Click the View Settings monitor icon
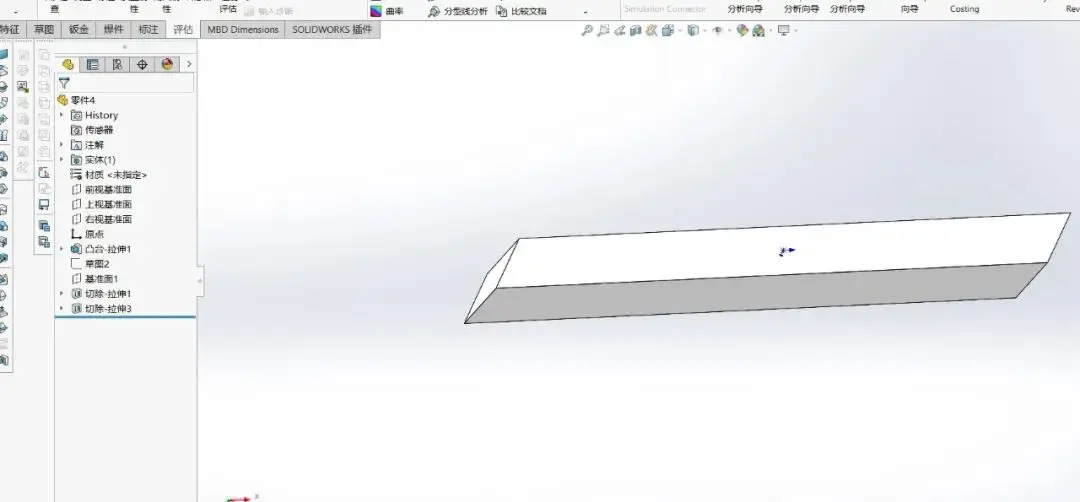Image resolution: width=1080 pixels, height=502 pixels. 783,31
